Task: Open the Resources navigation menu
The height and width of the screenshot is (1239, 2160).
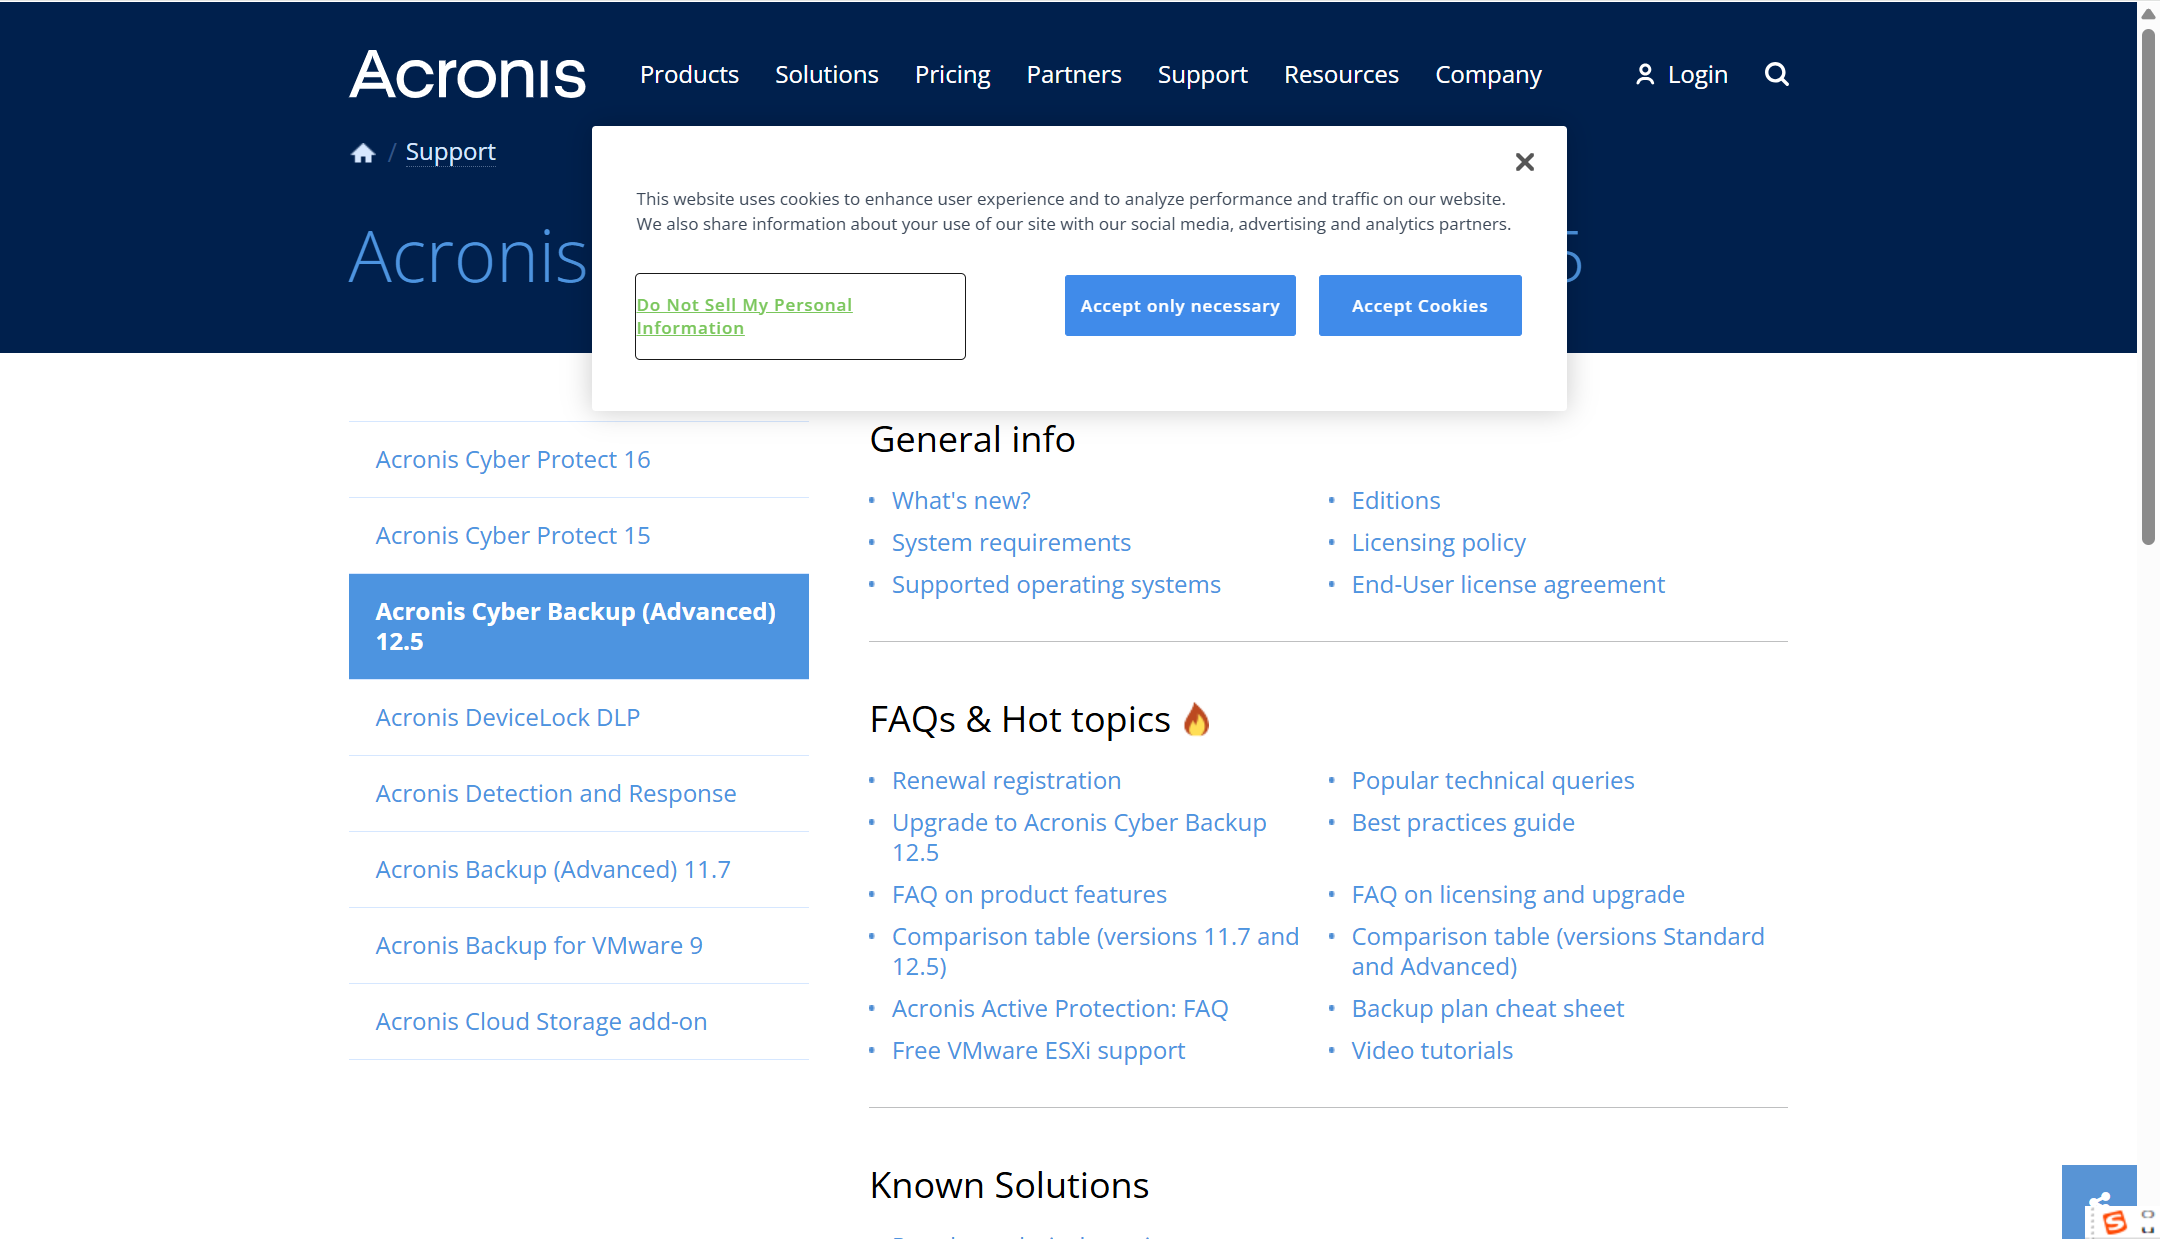Action: pyautogui.click(x=1341, y=75)
